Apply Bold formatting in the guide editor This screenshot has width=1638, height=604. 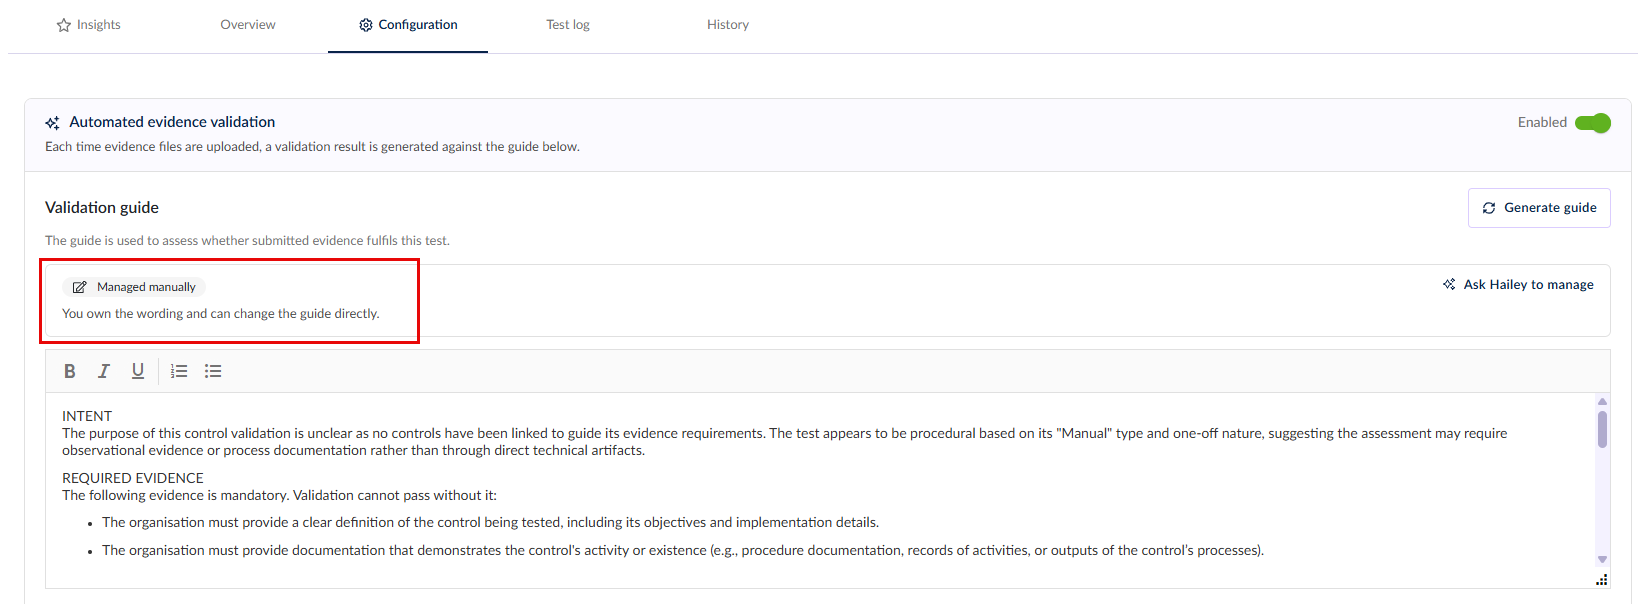tap(70, 371)
